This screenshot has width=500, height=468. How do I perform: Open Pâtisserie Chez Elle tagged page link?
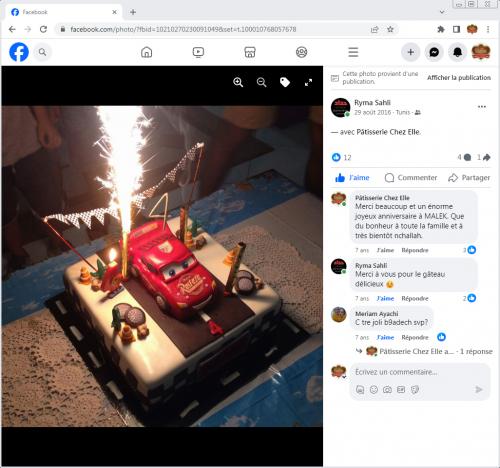(x=388, y=132)
